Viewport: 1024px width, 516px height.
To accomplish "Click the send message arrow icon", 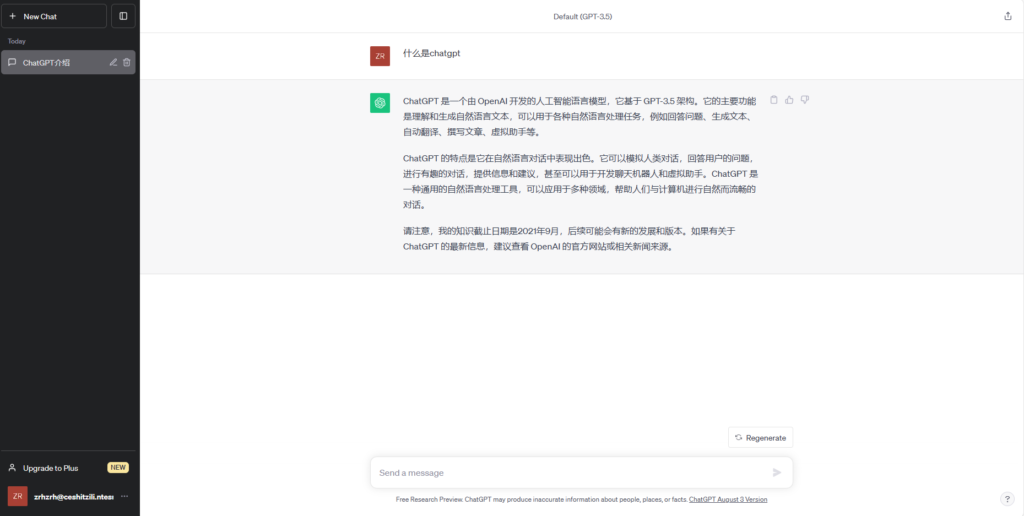I will [x=777, y=473].
